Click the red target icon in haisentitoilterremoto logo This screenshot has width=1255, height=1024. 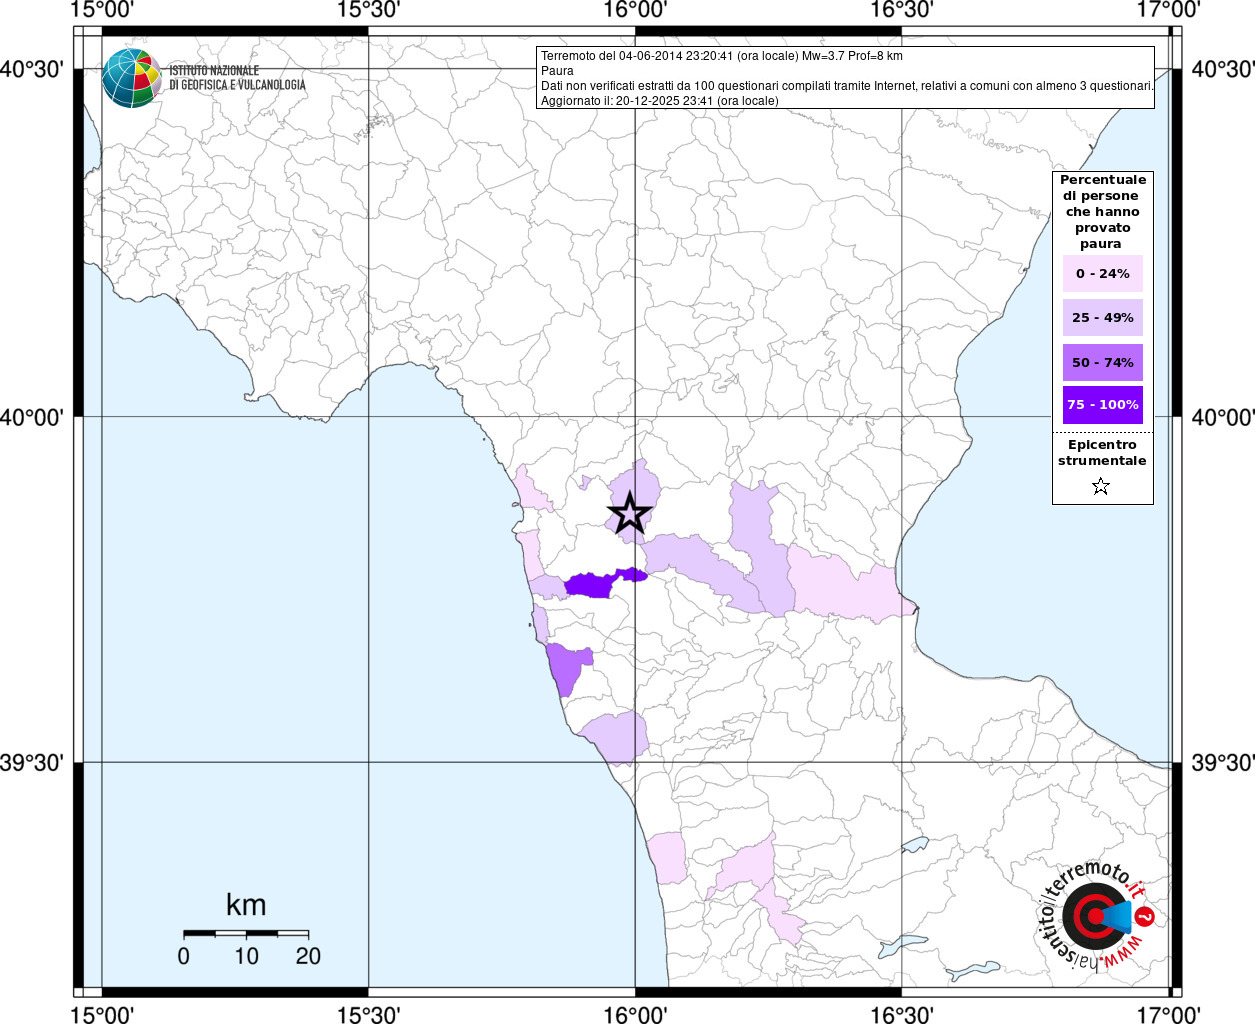tap(1090, 915)
